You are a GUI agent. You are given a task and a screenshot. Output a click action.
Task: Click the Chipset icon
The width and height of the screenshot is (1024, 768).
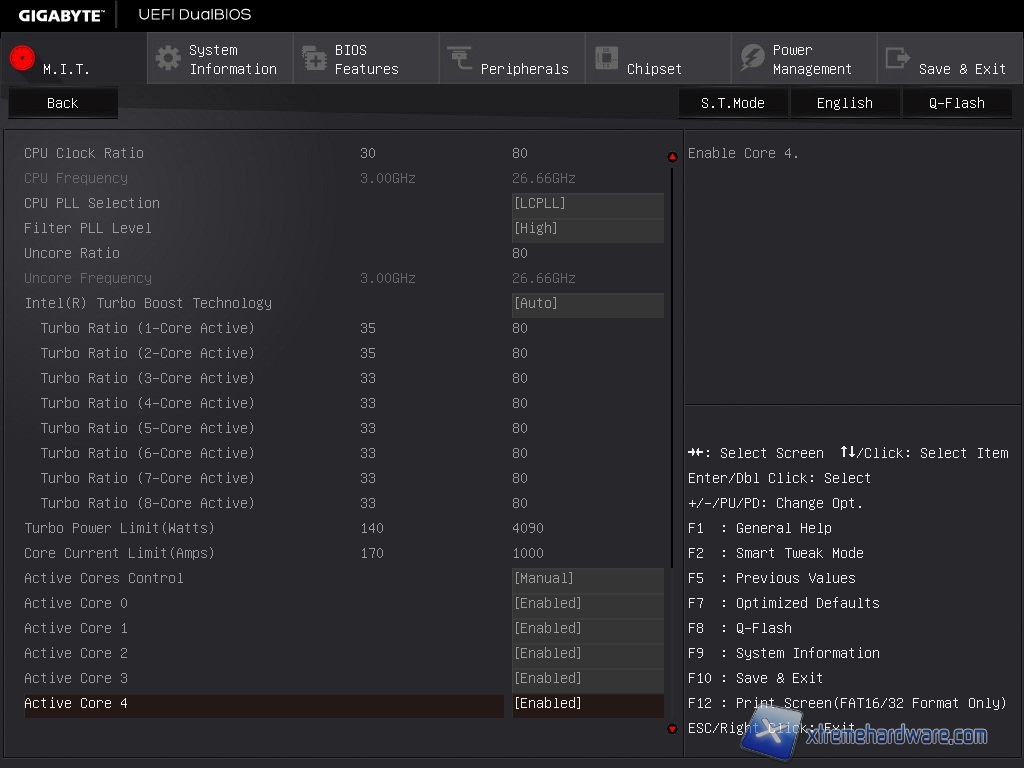[606, 58]
